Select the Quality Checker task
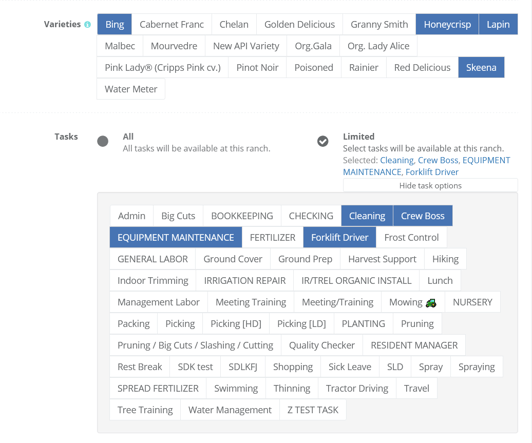Image resolution: width=532 pixels, height=443 pixels. [x=322, y=345]
